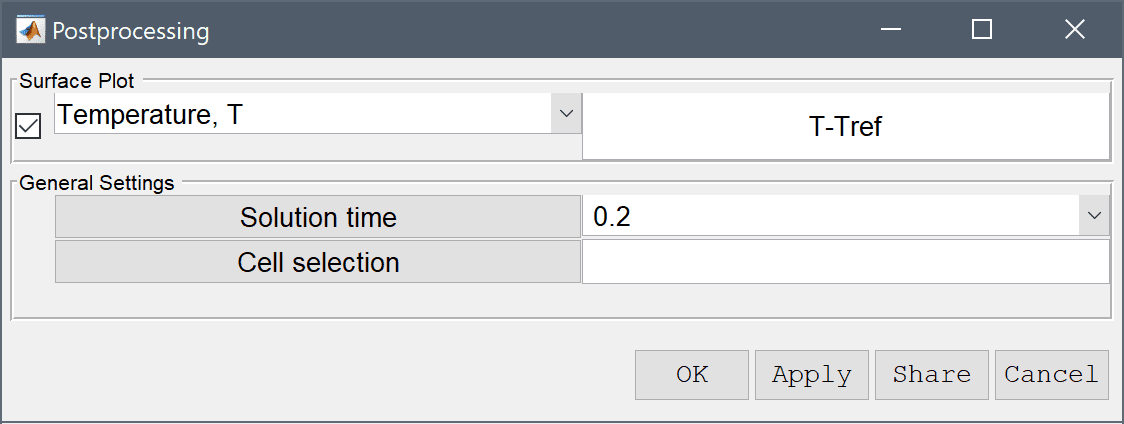This screenshot has height=424, width=1124.
Task: Minimize the Postprocessing window
Action: pyautogui.click(x=891, y=29)
